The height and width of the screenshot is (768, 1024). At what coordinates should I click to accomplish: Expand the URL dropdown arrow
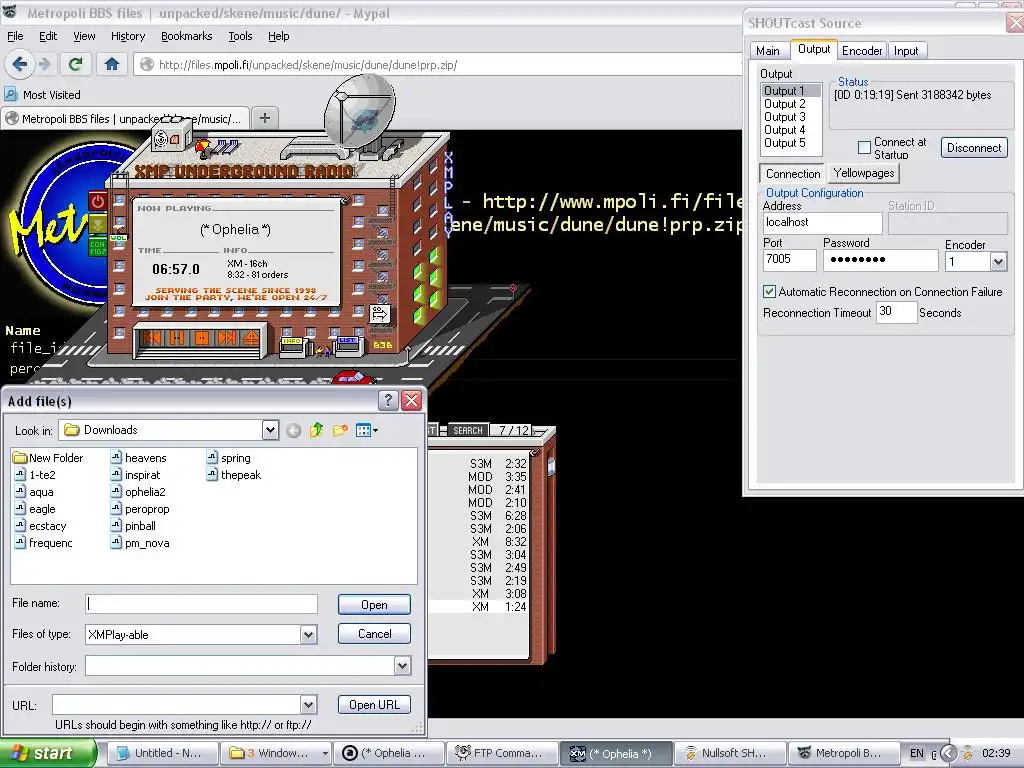coord(308,704)
